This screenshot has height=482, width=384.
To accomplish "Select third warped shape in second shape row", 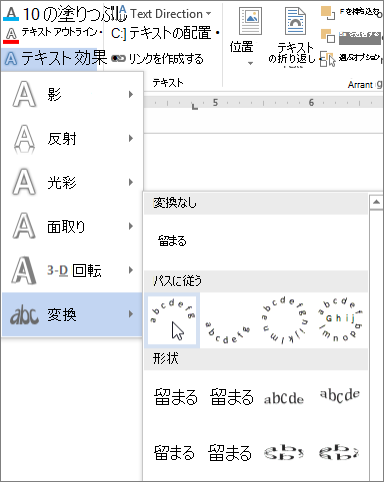I will (x=284, y=453).
